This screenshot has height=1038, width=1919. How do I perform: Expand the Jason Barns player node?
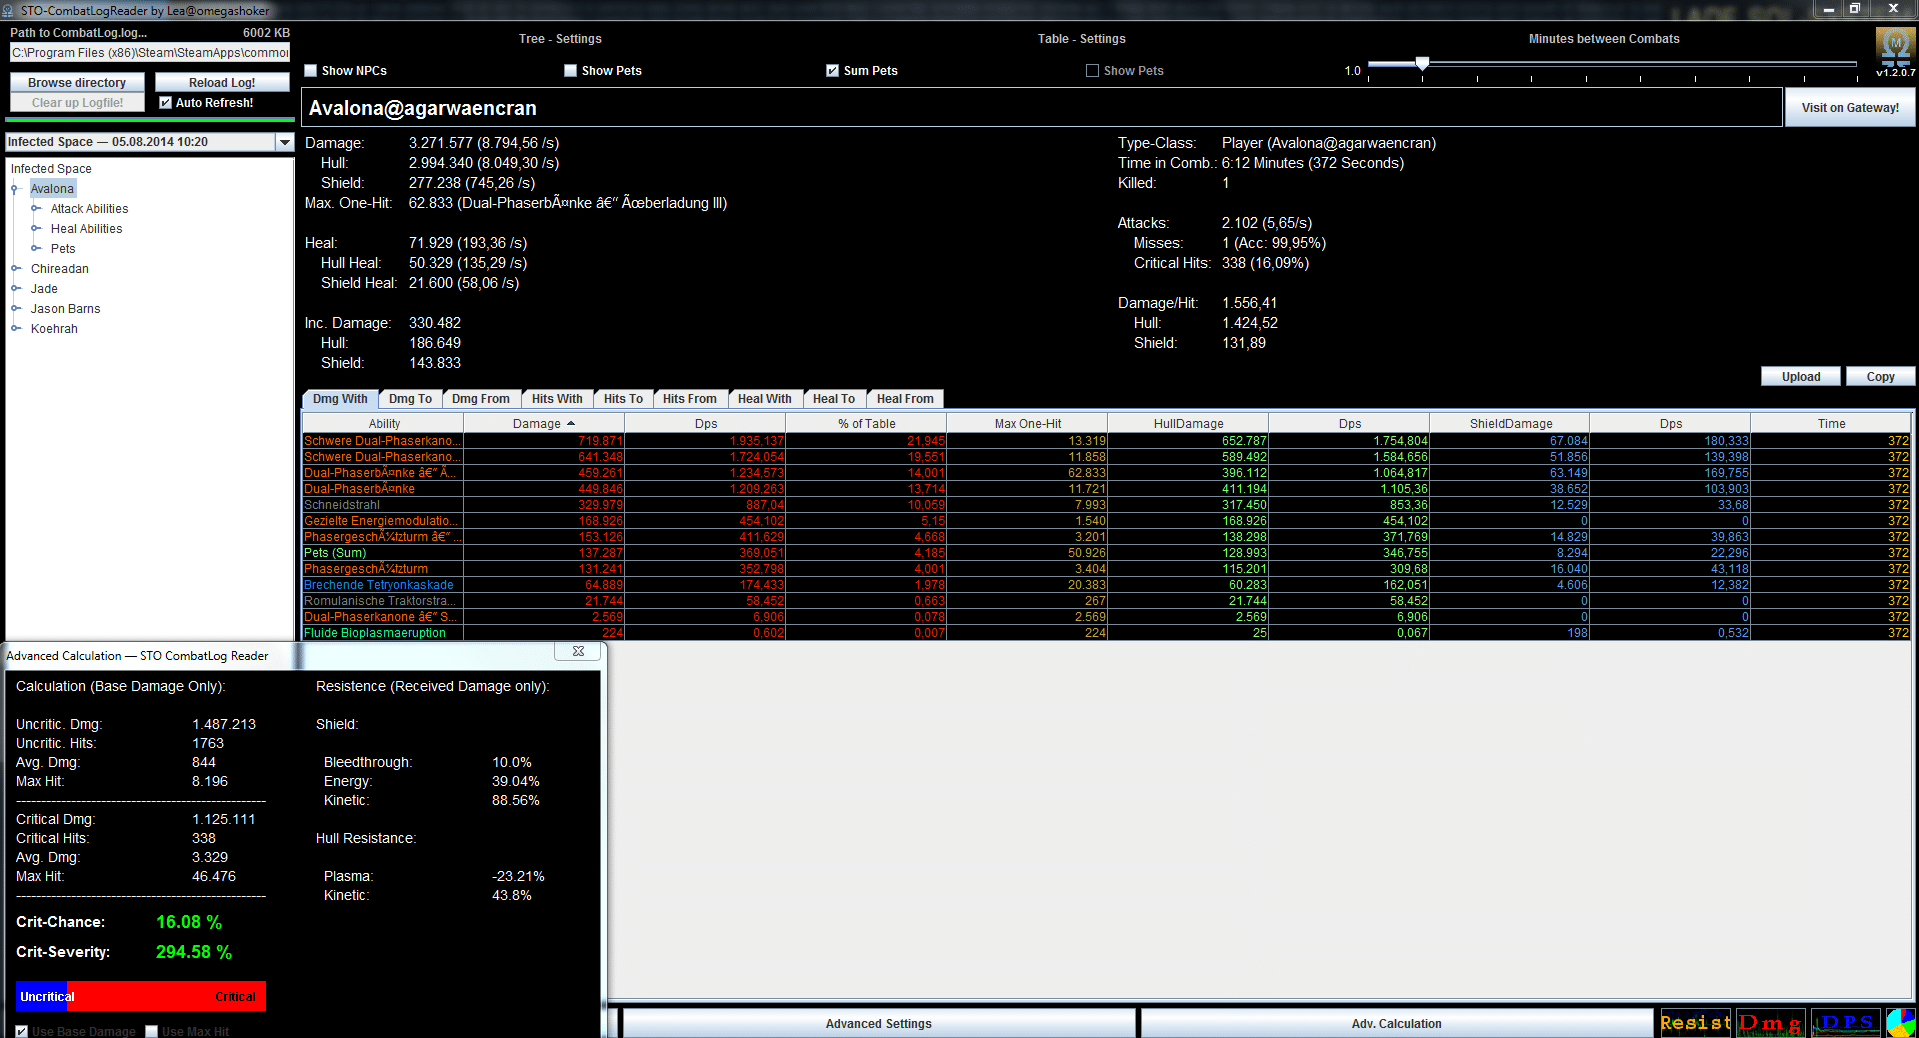click(16, 308)
